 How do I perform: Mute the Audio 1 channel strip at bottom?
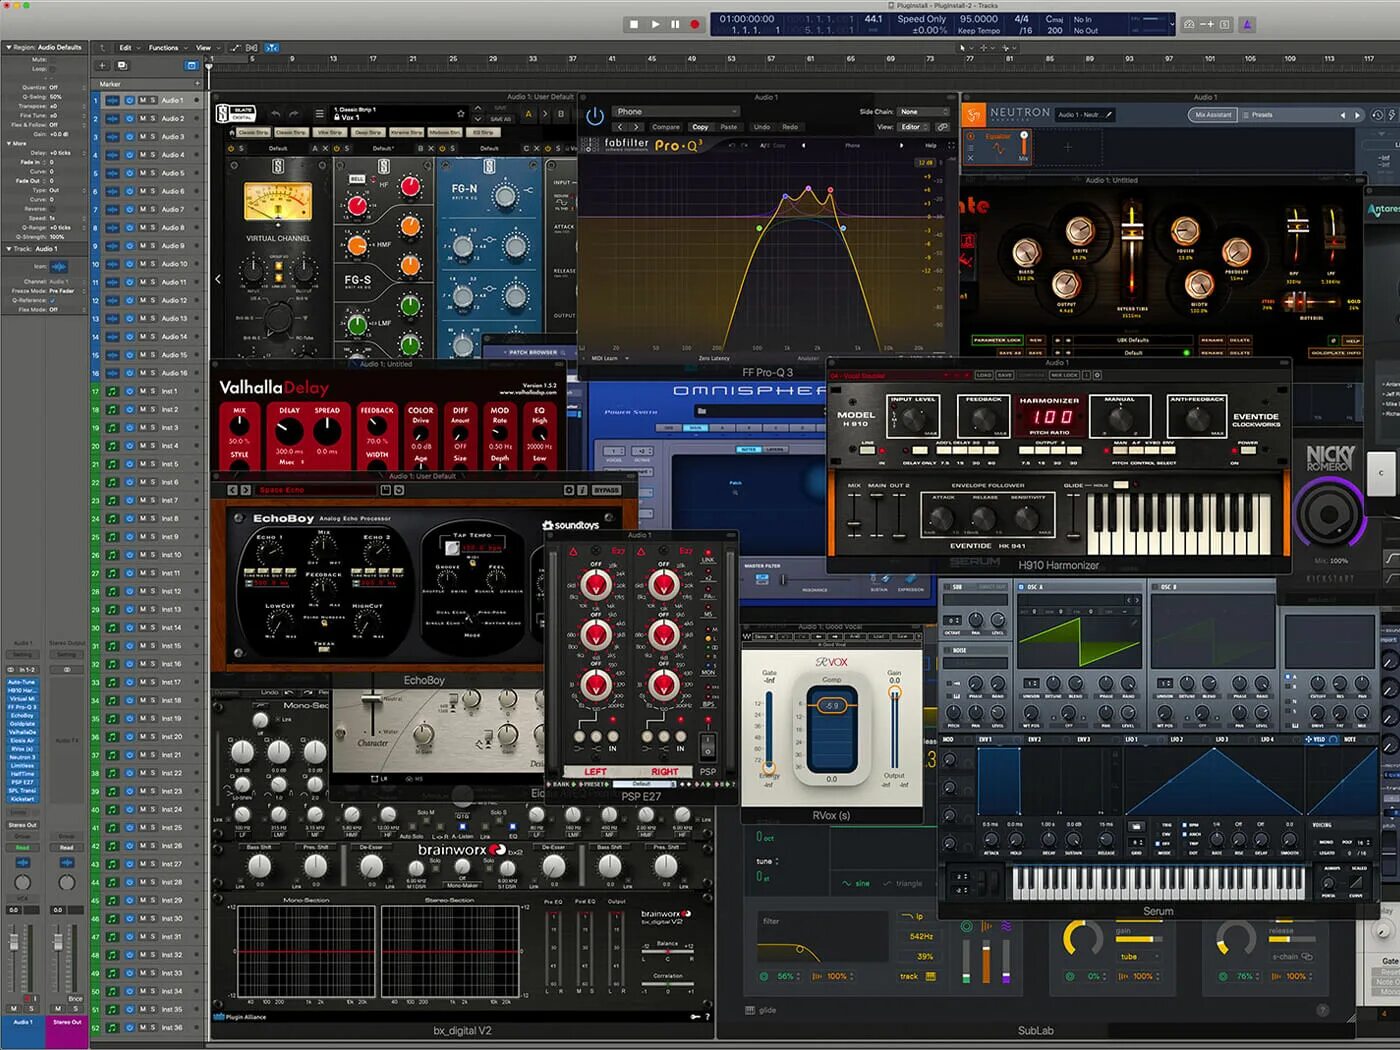click(14, 1008)
